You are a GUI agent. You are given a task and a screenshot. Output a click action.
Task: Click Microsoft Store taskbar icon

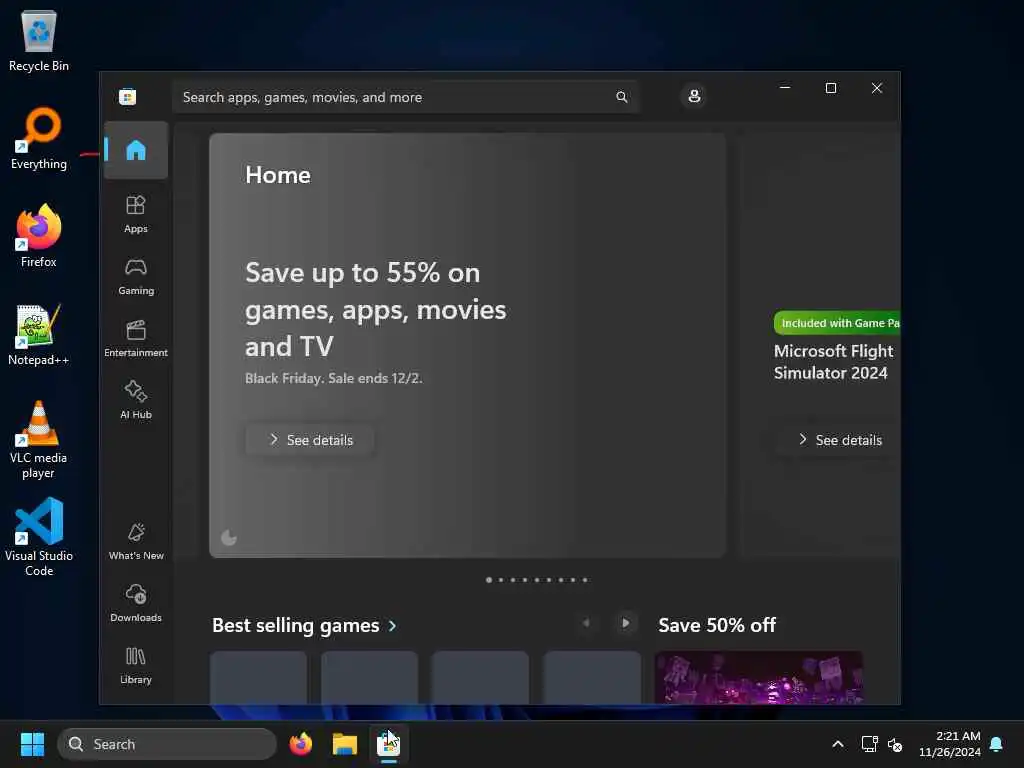point(389,744)
